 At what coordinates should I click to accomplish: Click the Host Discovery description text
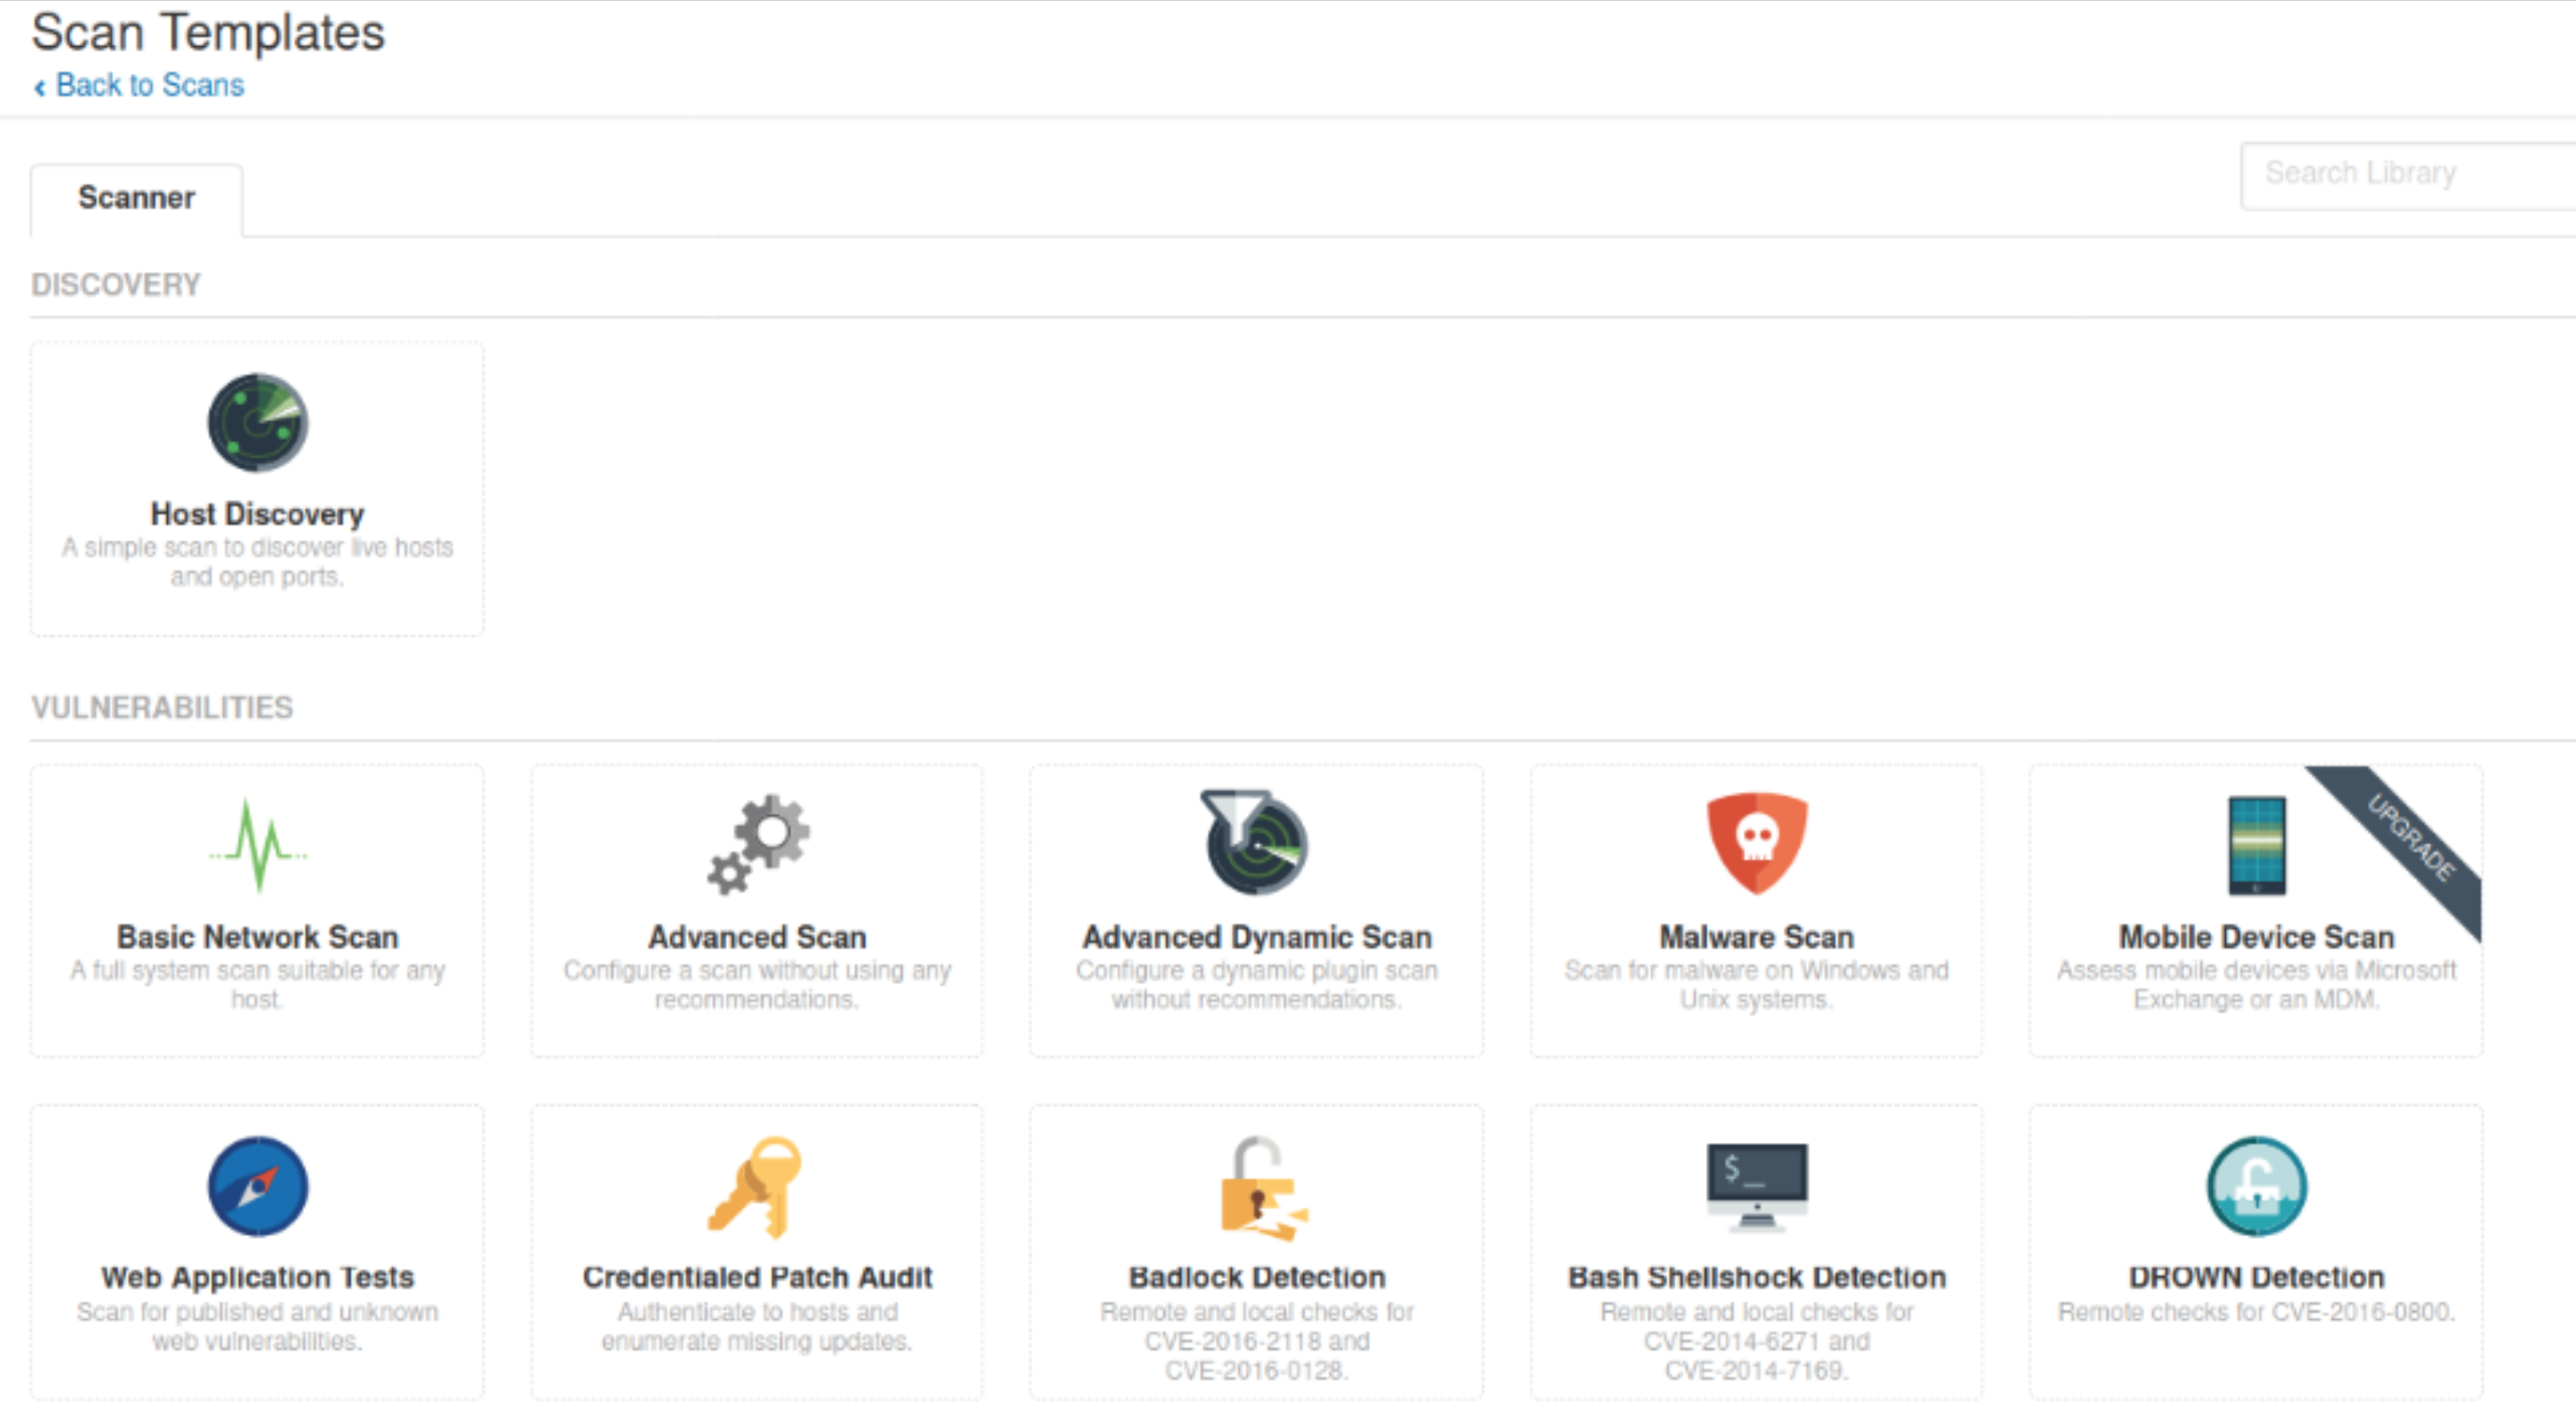(257, 562)
